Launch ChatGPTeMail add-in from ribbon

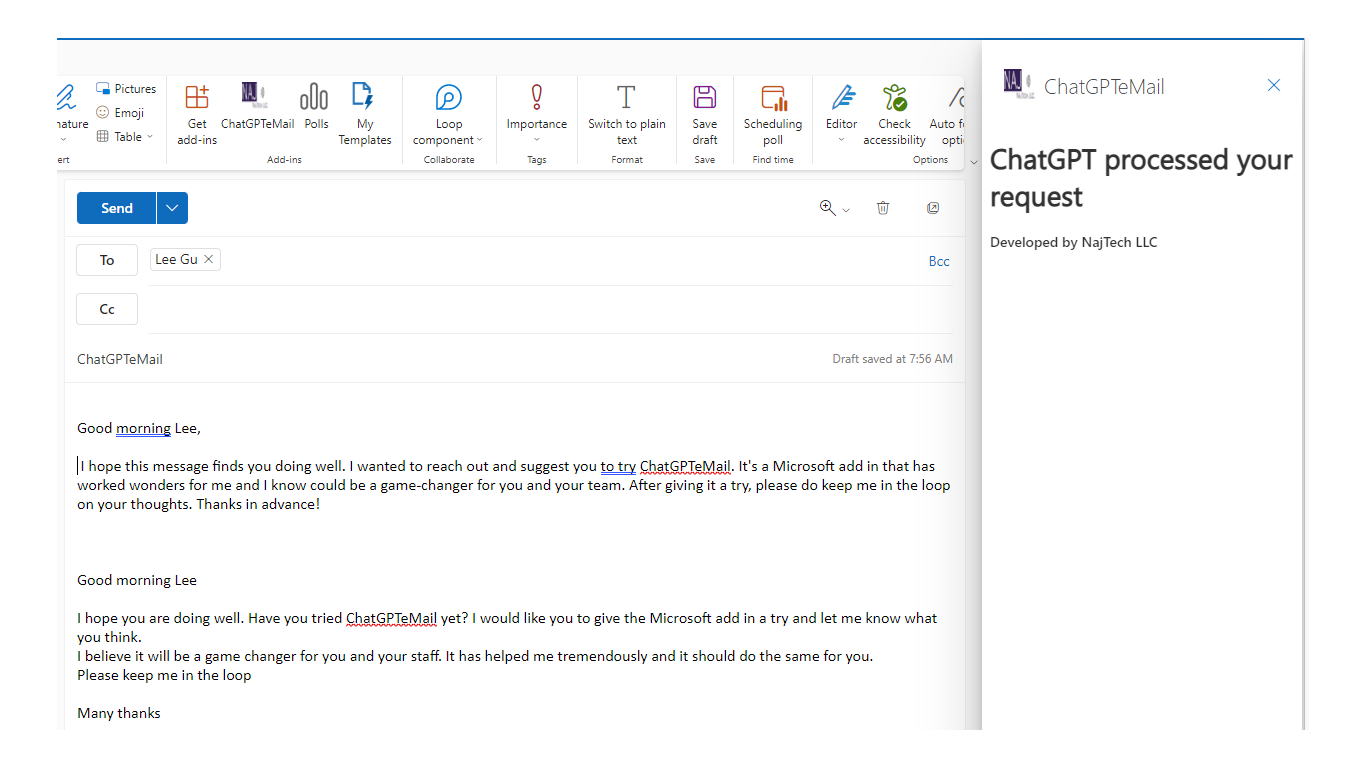tap(257, 108)
